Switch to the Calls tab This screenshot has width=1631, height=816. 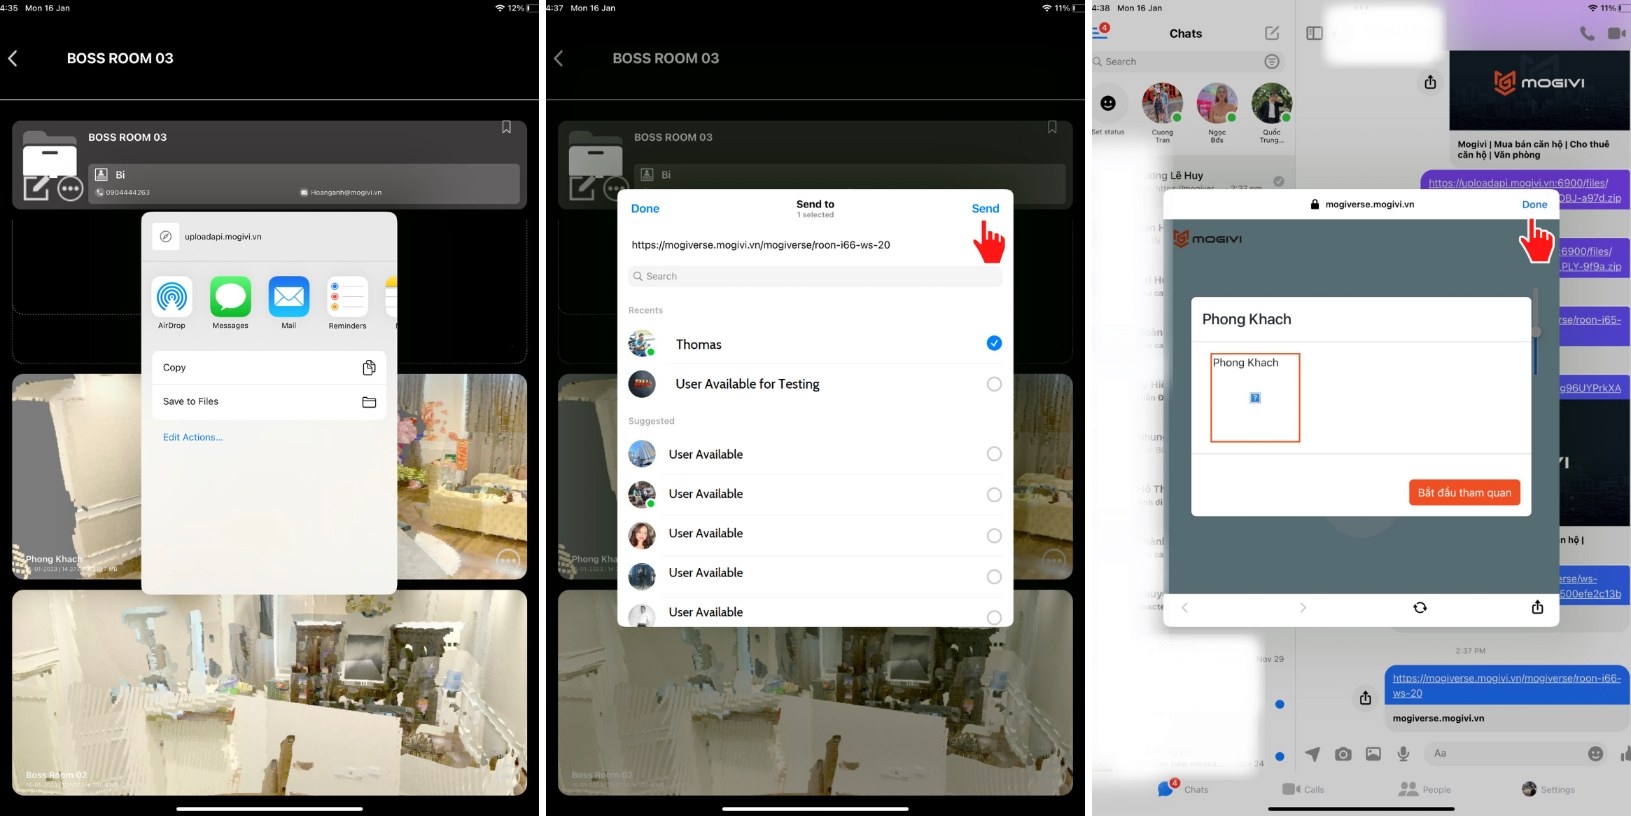pyautogui.click(x=1303, y=789)
